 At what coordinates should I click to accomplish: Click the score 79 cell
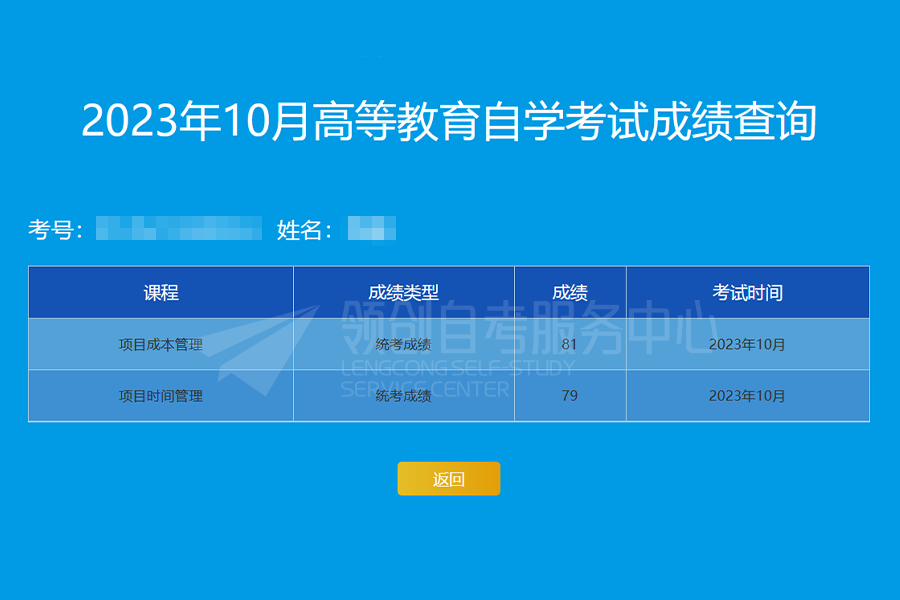[570, 396]
